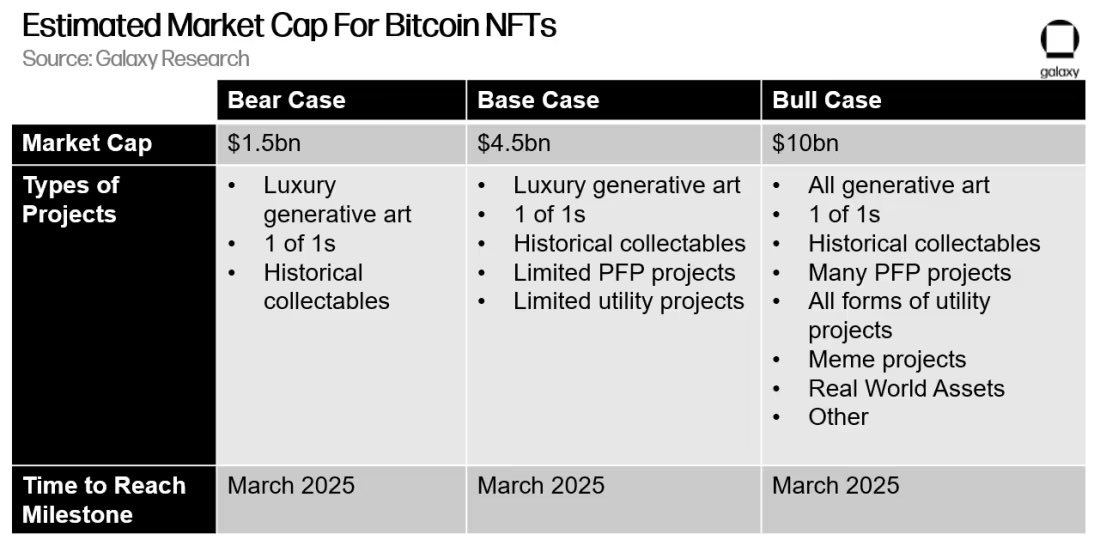This screenshot has width=1100, height=546.
Task: Click Real World Assets bullet item
Action: pyautogui.click(x=906, y=388)
